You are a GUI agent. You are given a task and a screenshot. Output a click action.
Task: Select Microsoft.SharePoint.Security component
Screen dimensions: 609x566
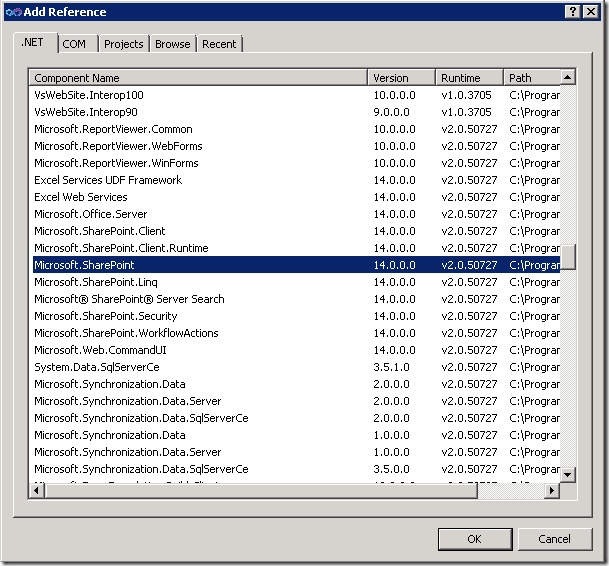click(296, 316)
